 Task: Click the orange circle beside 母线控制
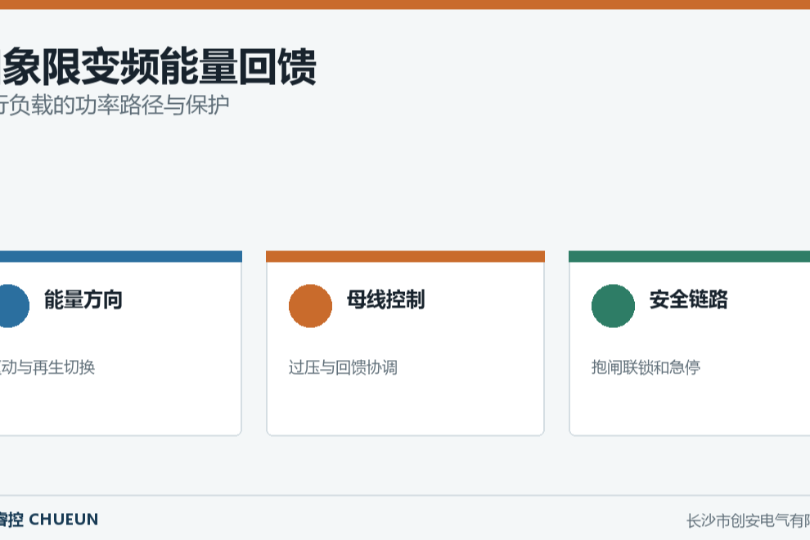point(310,306)
